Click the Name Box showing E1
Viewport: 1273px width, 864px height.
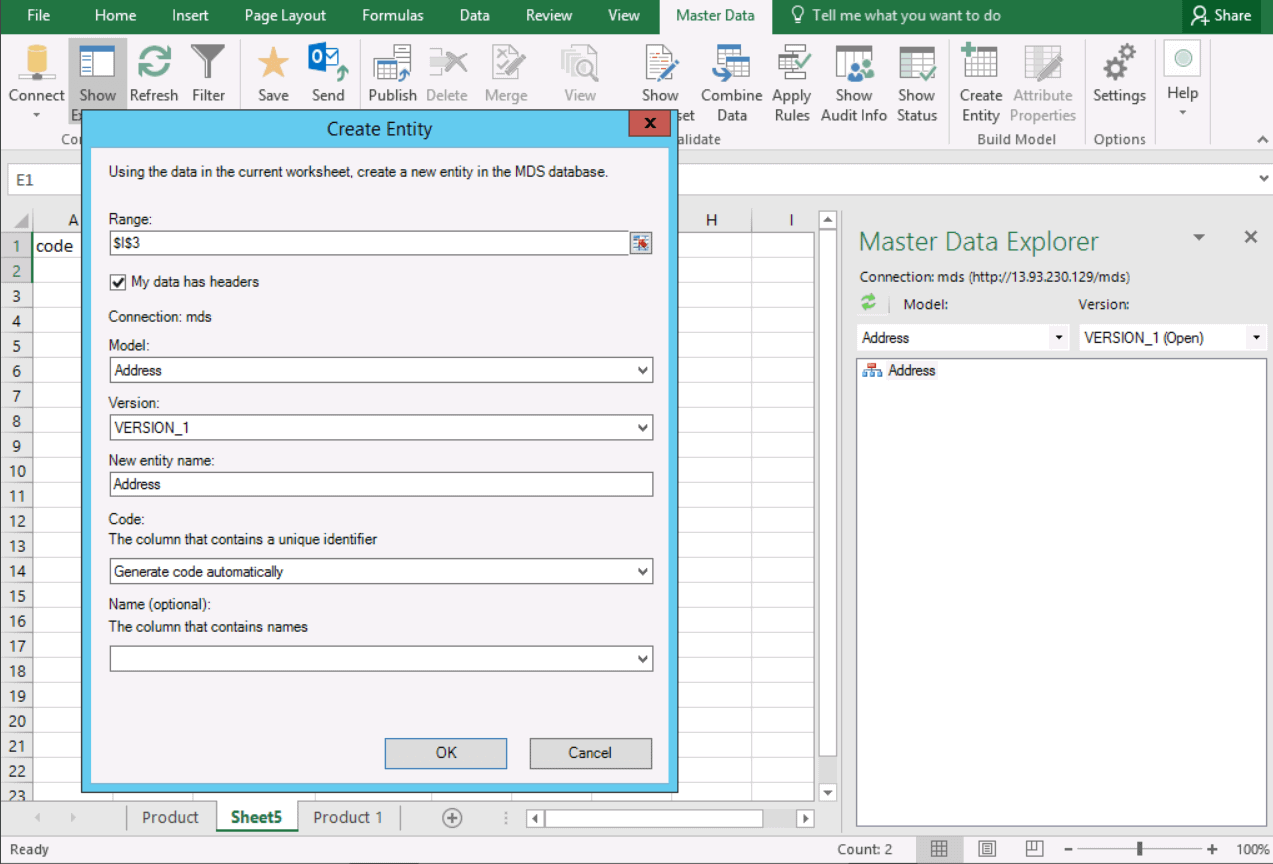(45, 180)
